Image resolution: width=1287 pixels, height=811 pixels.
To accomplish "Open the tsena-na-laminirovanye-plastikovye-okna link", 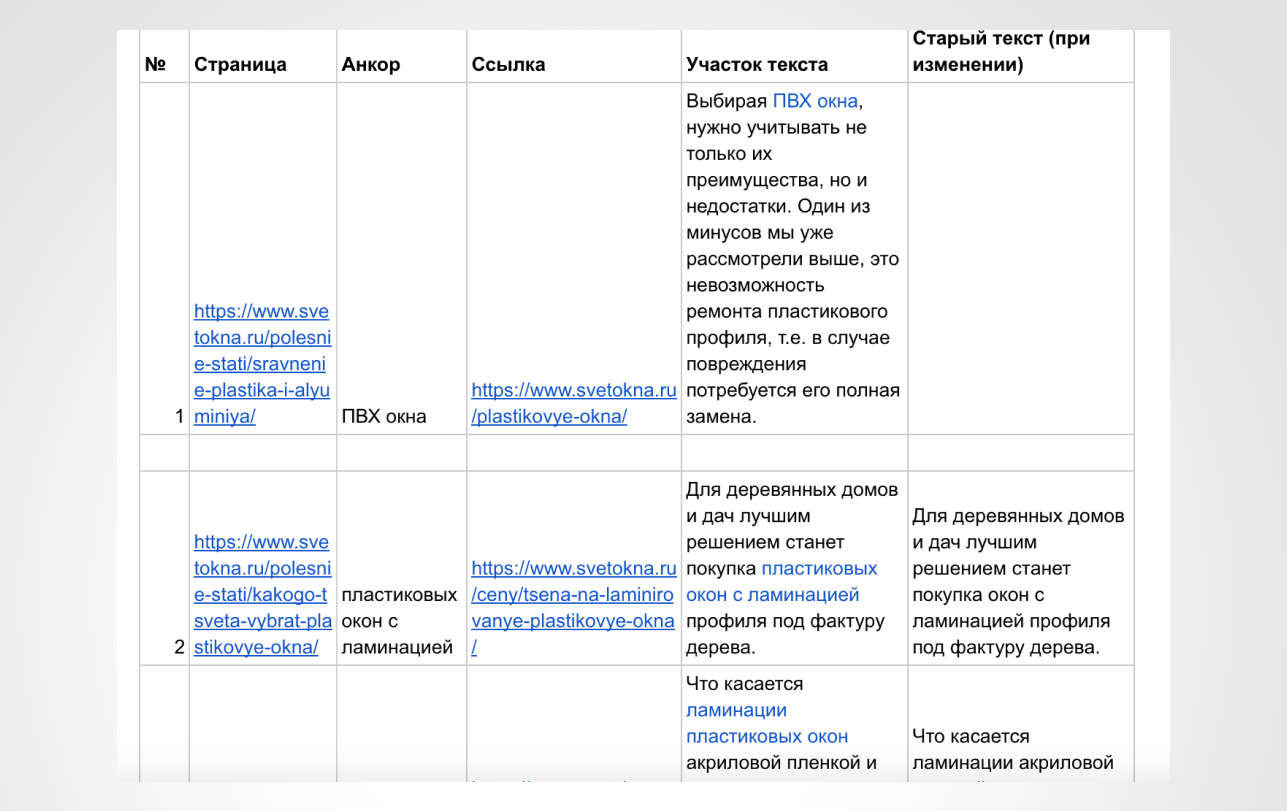I will coord(574,608).
